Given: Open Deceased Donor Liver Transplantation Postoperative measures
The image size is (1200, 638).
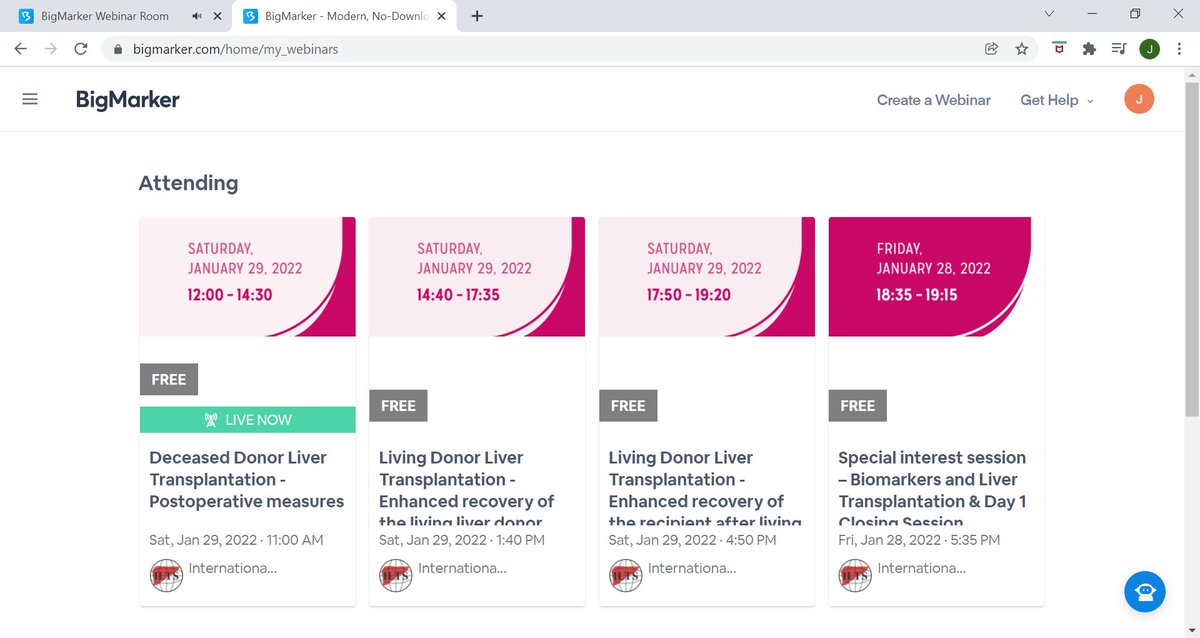Looking at the screenshot, I should click(246, 479).
